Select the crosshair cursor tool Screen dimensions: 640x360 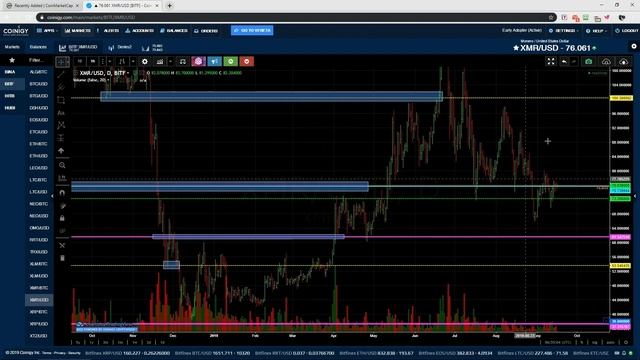tap(62, 62)
